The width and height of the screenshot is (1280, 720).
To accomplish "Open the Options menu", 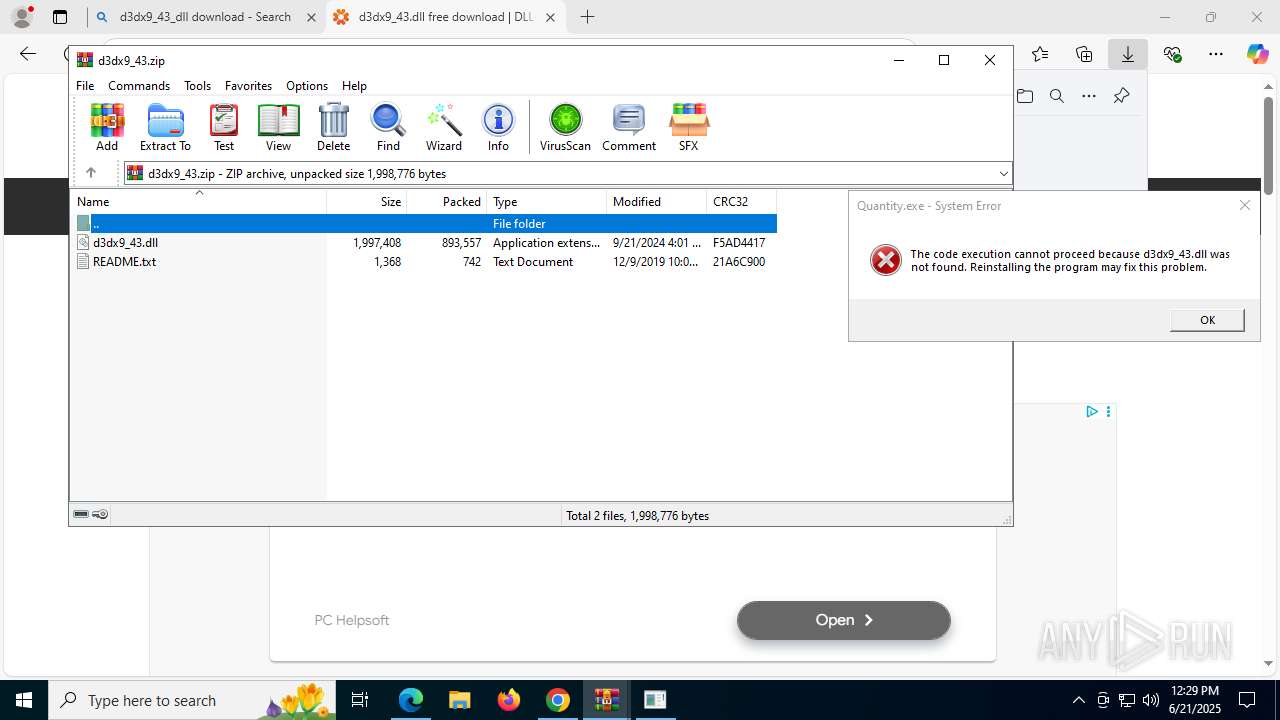I will pyautogui.click(x=307, y=86).
